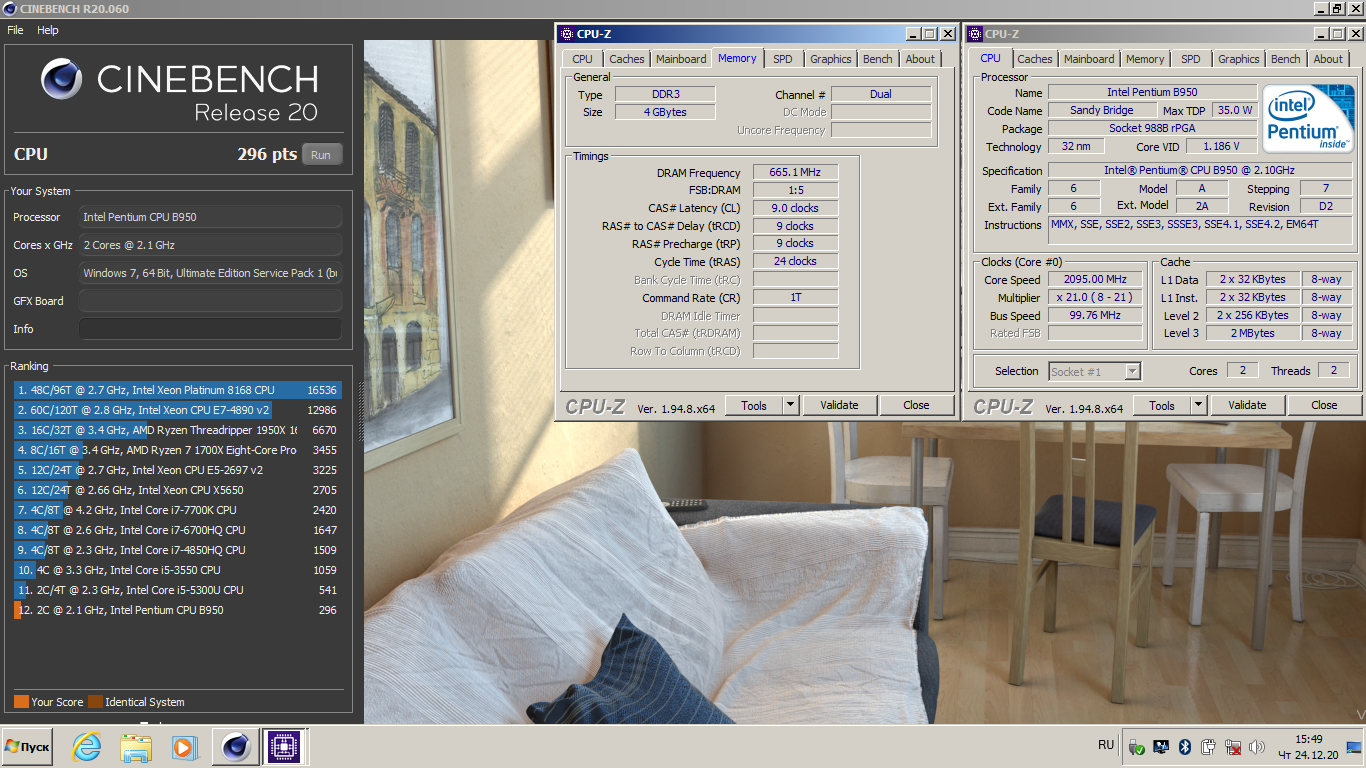1366x768 pixels.
Task: Click the Multiplier value x 21.0 ( 8 - 21 )
Action: 1096,298
